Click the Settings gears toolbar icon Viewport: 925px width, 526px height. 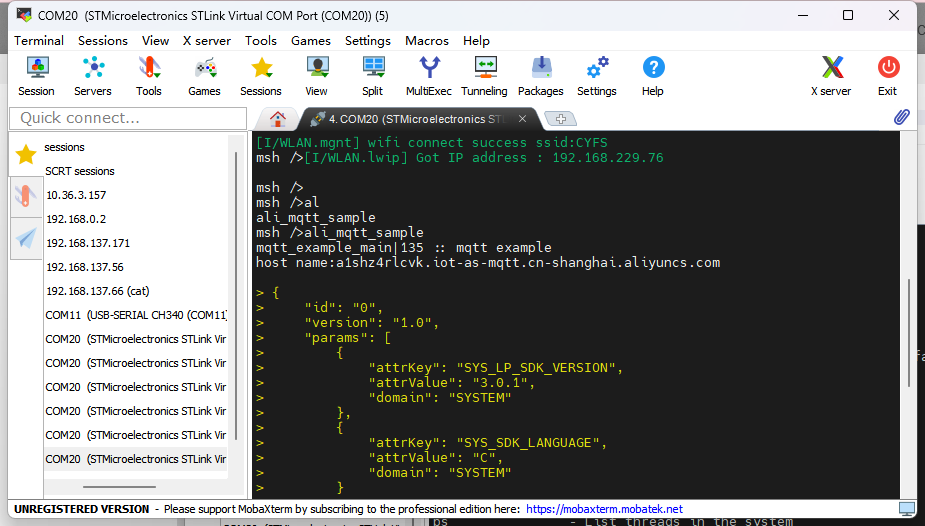click(597, 77)
